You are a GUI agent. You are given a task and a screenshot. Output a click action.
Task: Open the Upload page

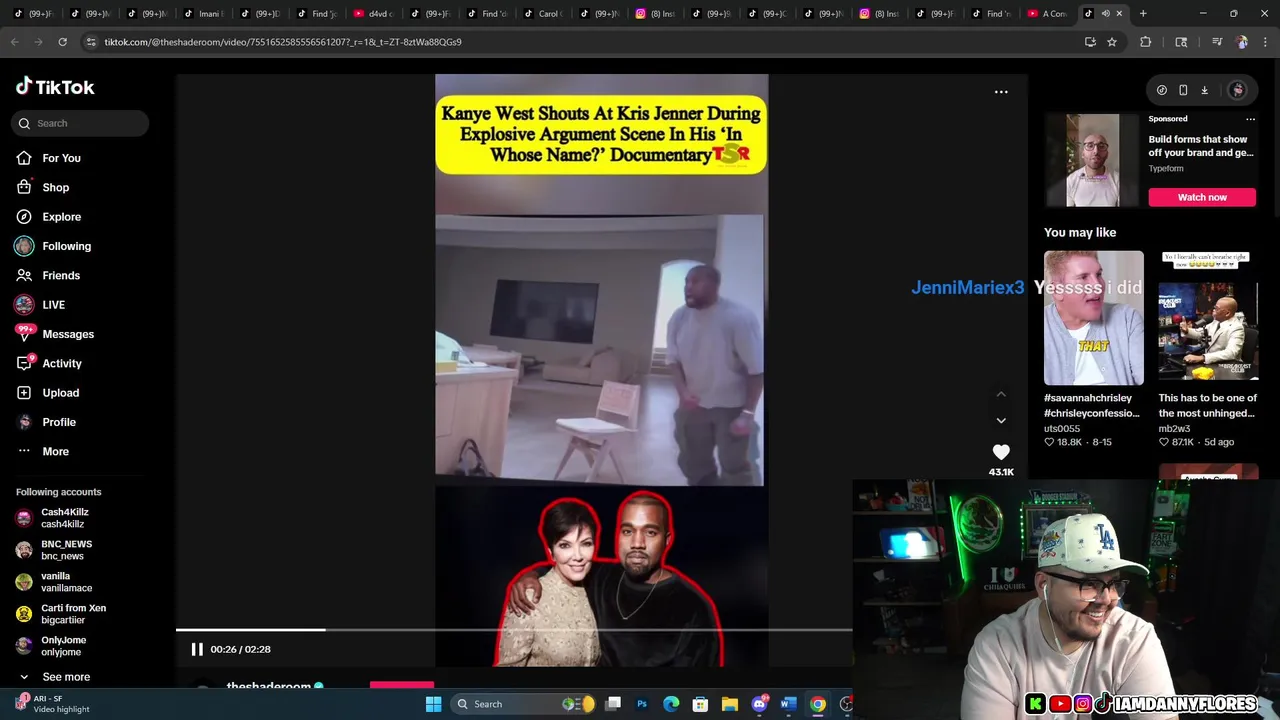(x=60, y=393)
